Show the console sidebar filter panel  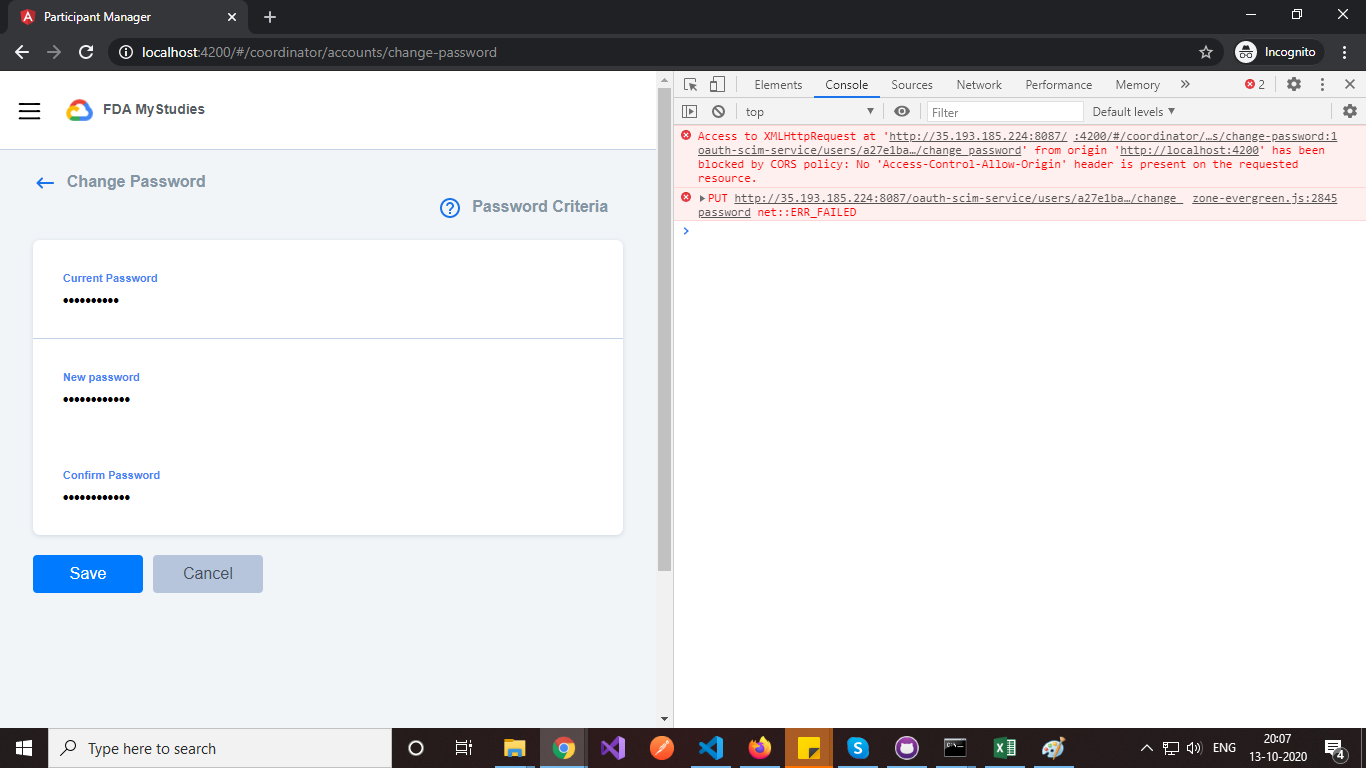click(x=689, y=111)
